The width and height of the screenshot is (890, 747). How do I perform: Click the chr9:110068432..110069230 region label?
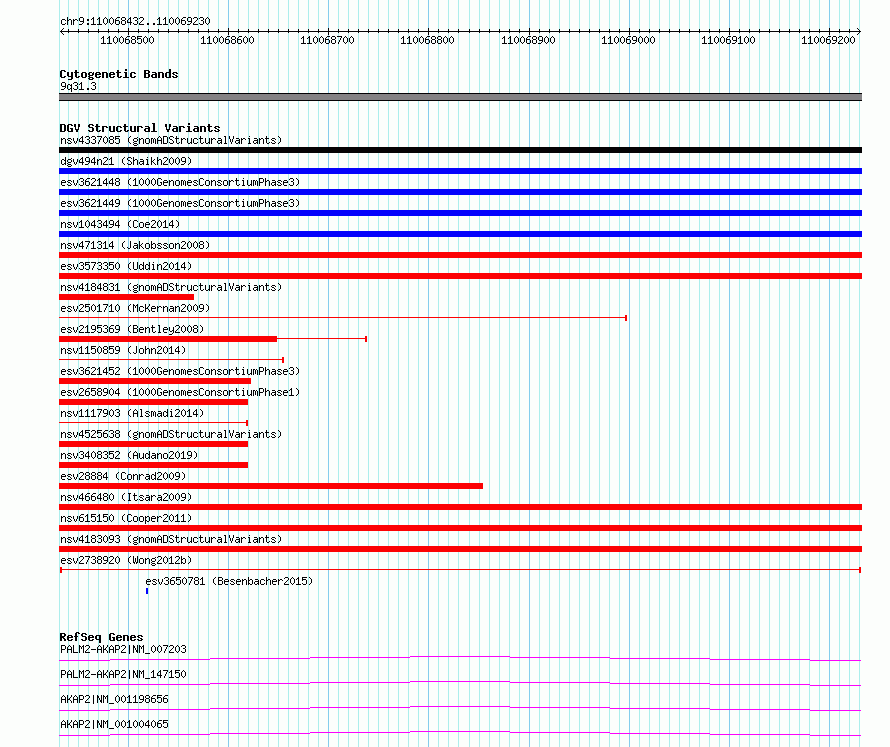pyautogui.click(x=135, y=22)
